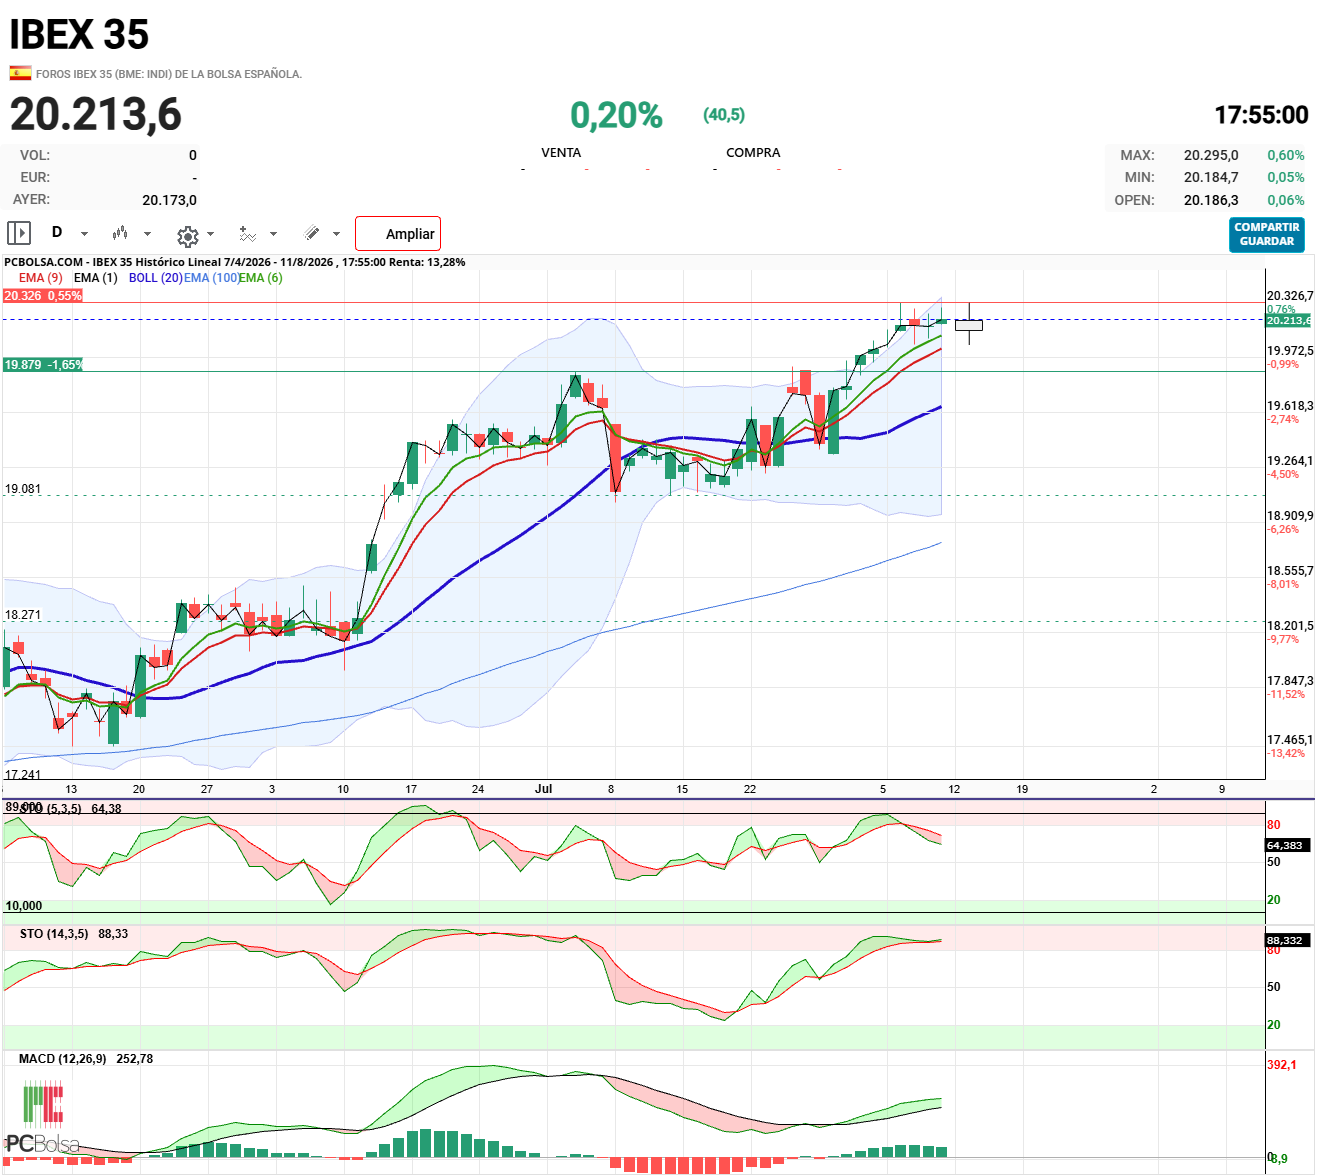1317x1175 pixels.
Task: Open chart settings gear icon
Action: tap(187, 235)
